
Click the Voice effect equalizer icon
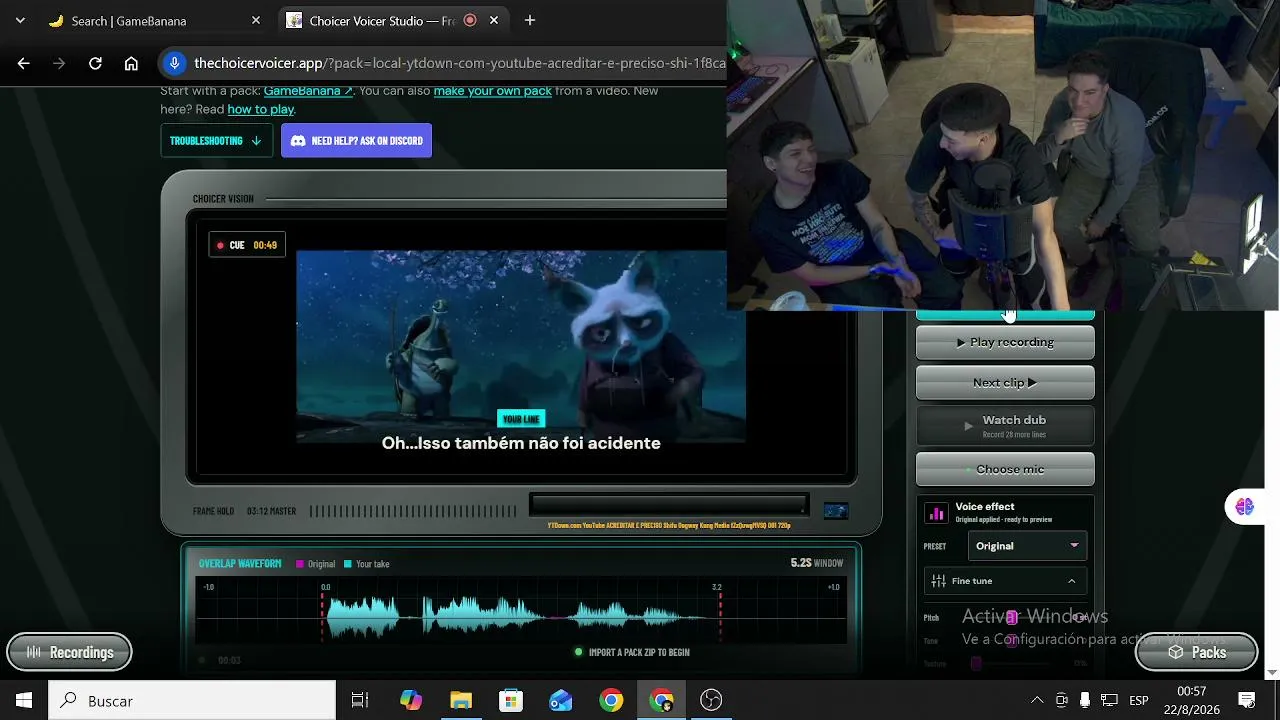click(x=937, y=513)
